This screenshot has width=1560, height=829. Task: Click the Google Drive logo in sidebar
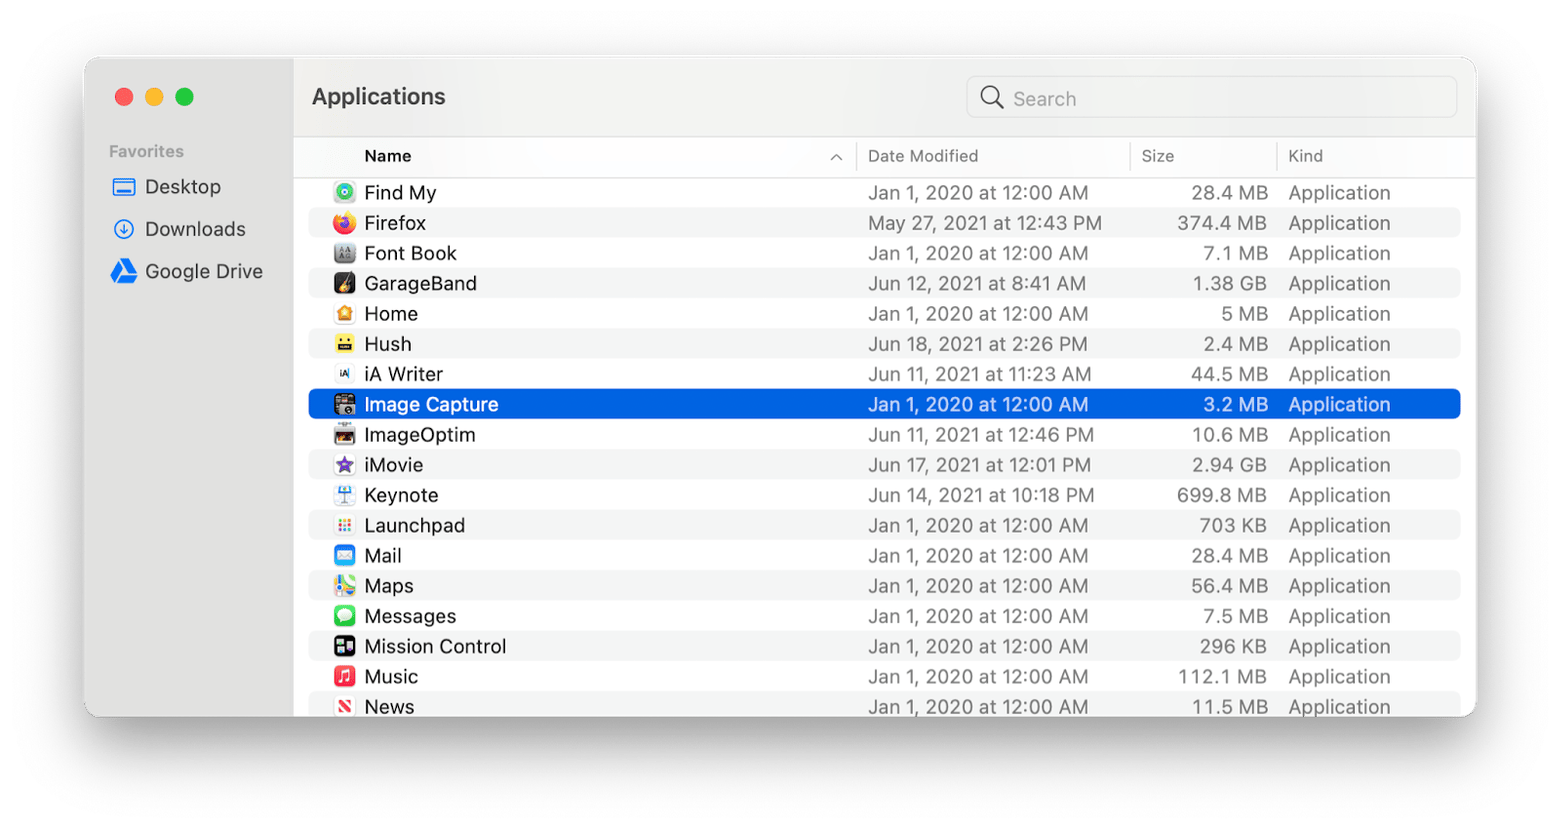tap(124, 271)
